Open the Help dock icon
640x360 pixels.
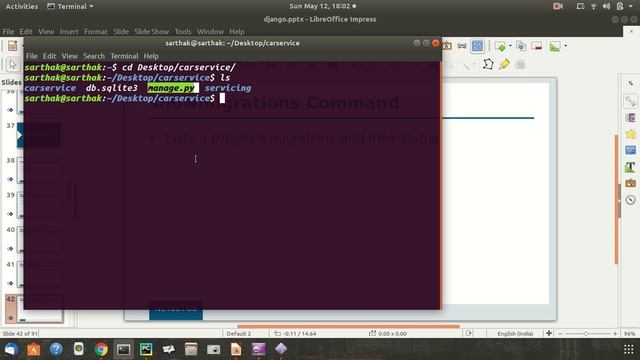click(x=56, y=349)
